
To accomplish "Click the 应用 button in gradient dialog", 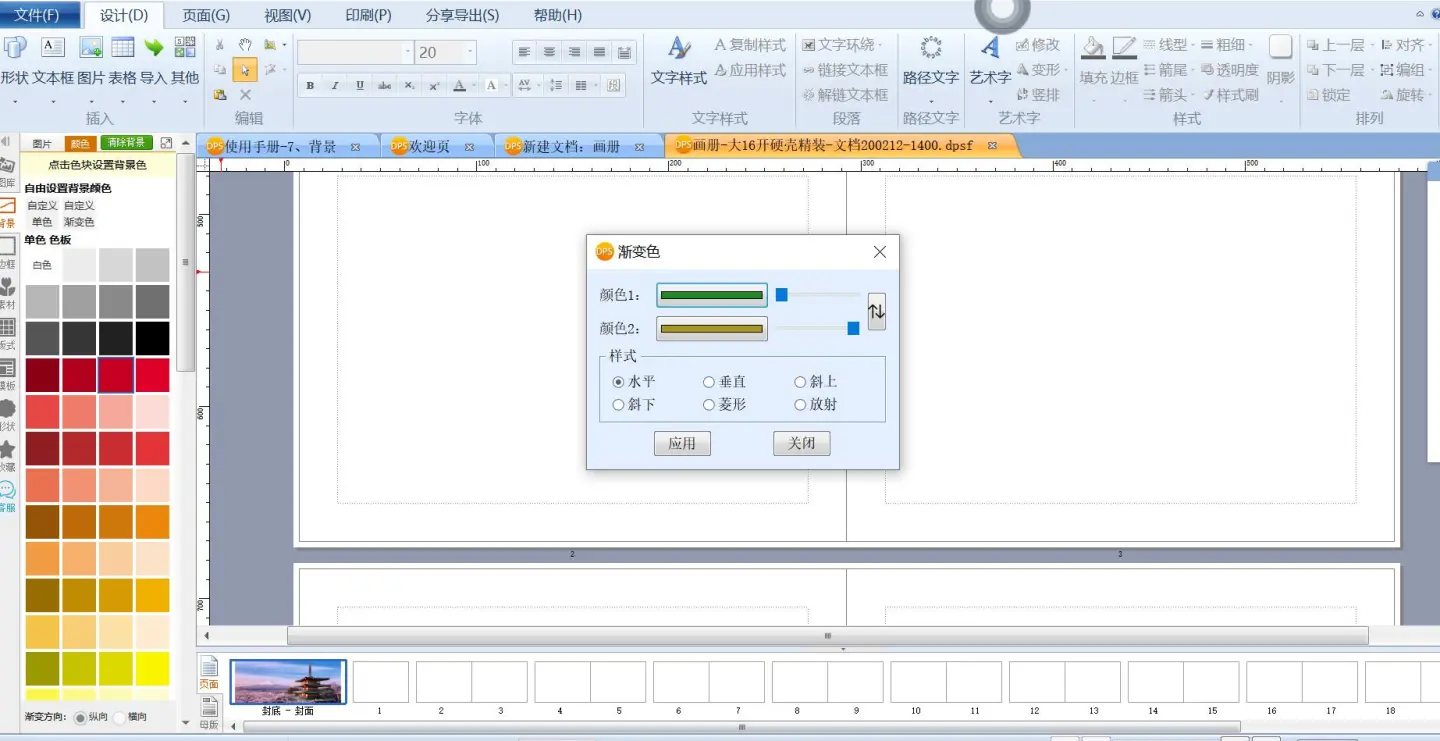I will pos(682,443).
